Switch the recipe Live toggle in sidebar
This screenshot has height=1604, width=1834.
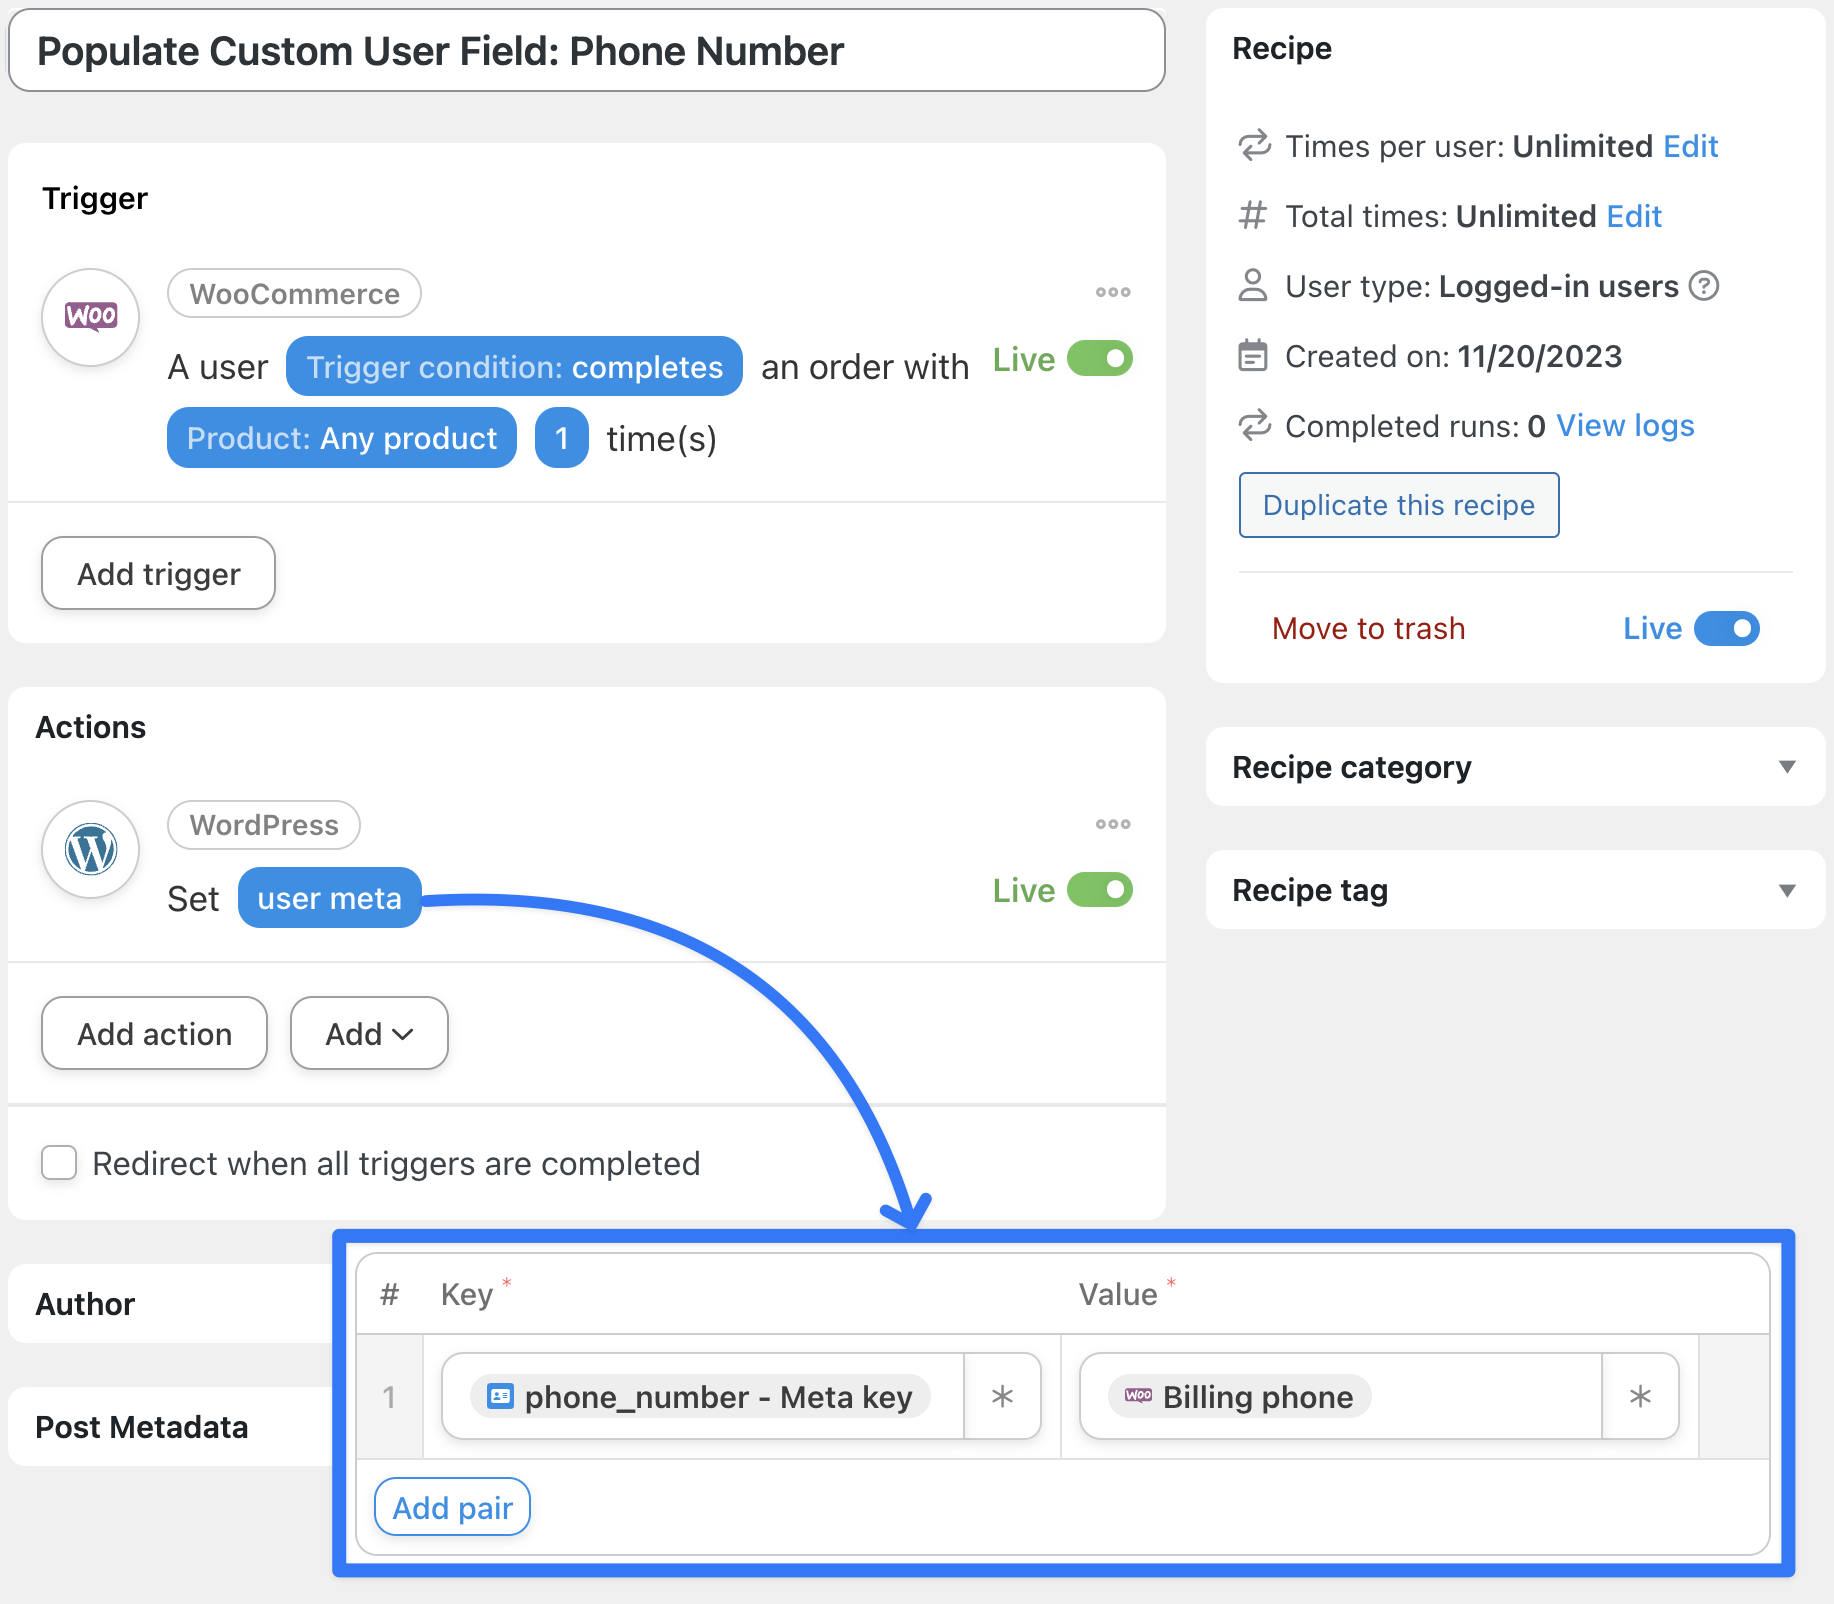[1727, 629]
